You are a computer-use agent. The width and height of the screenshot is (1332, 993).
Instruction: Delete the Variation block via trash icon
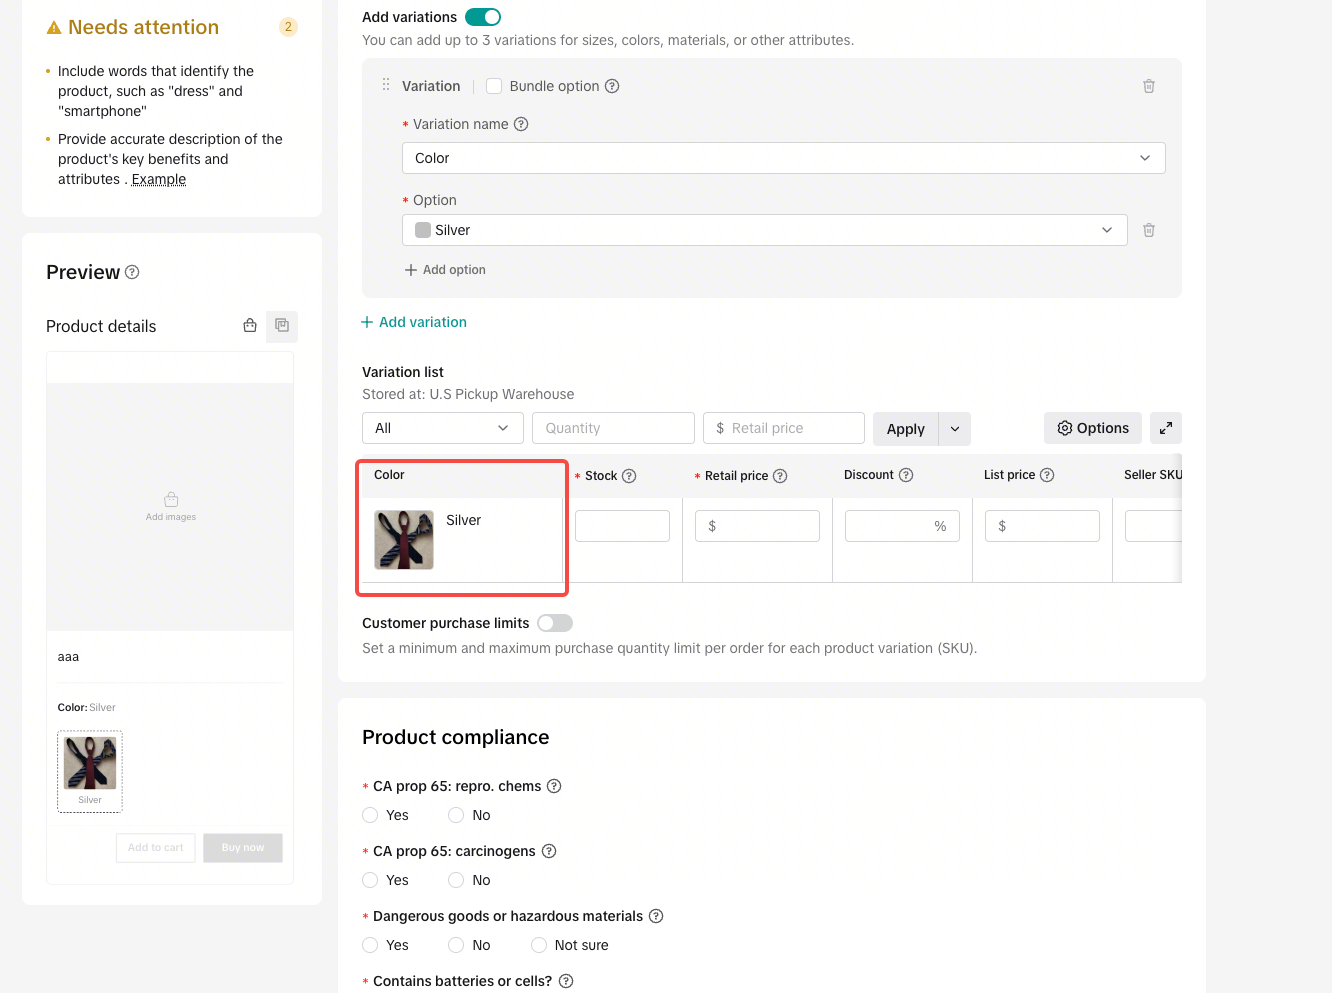(1149, 86)
